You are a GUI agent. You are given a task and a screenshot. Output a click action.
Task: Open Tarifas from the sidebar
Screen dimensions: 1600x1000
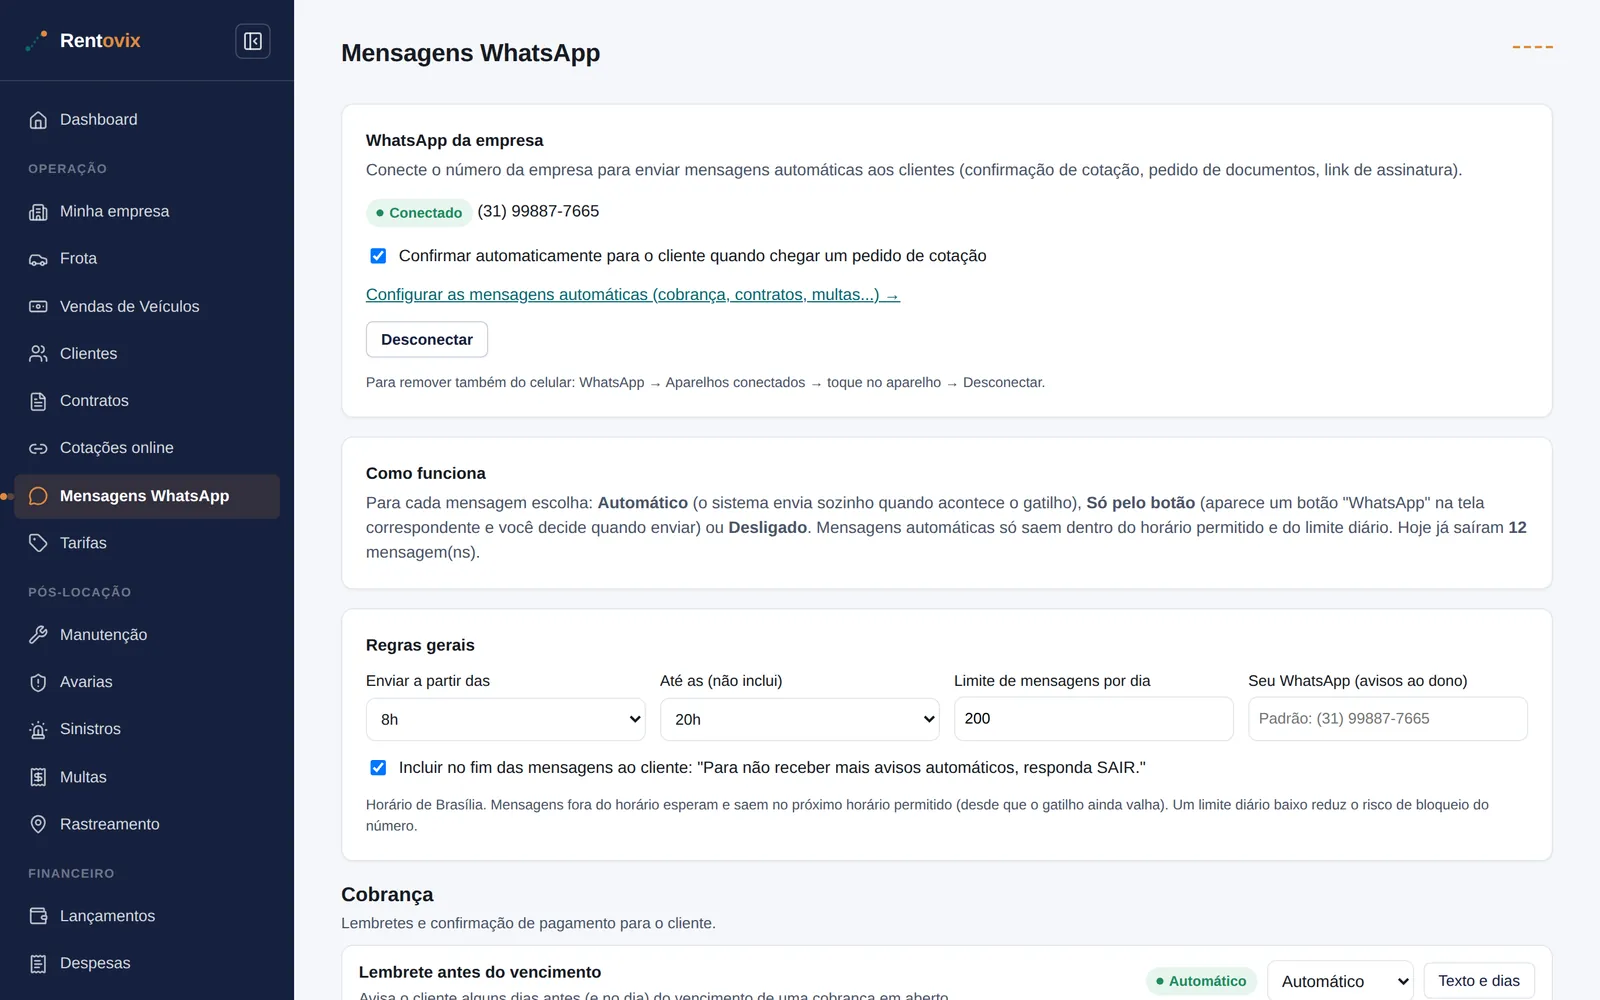[x=147, y=543]
